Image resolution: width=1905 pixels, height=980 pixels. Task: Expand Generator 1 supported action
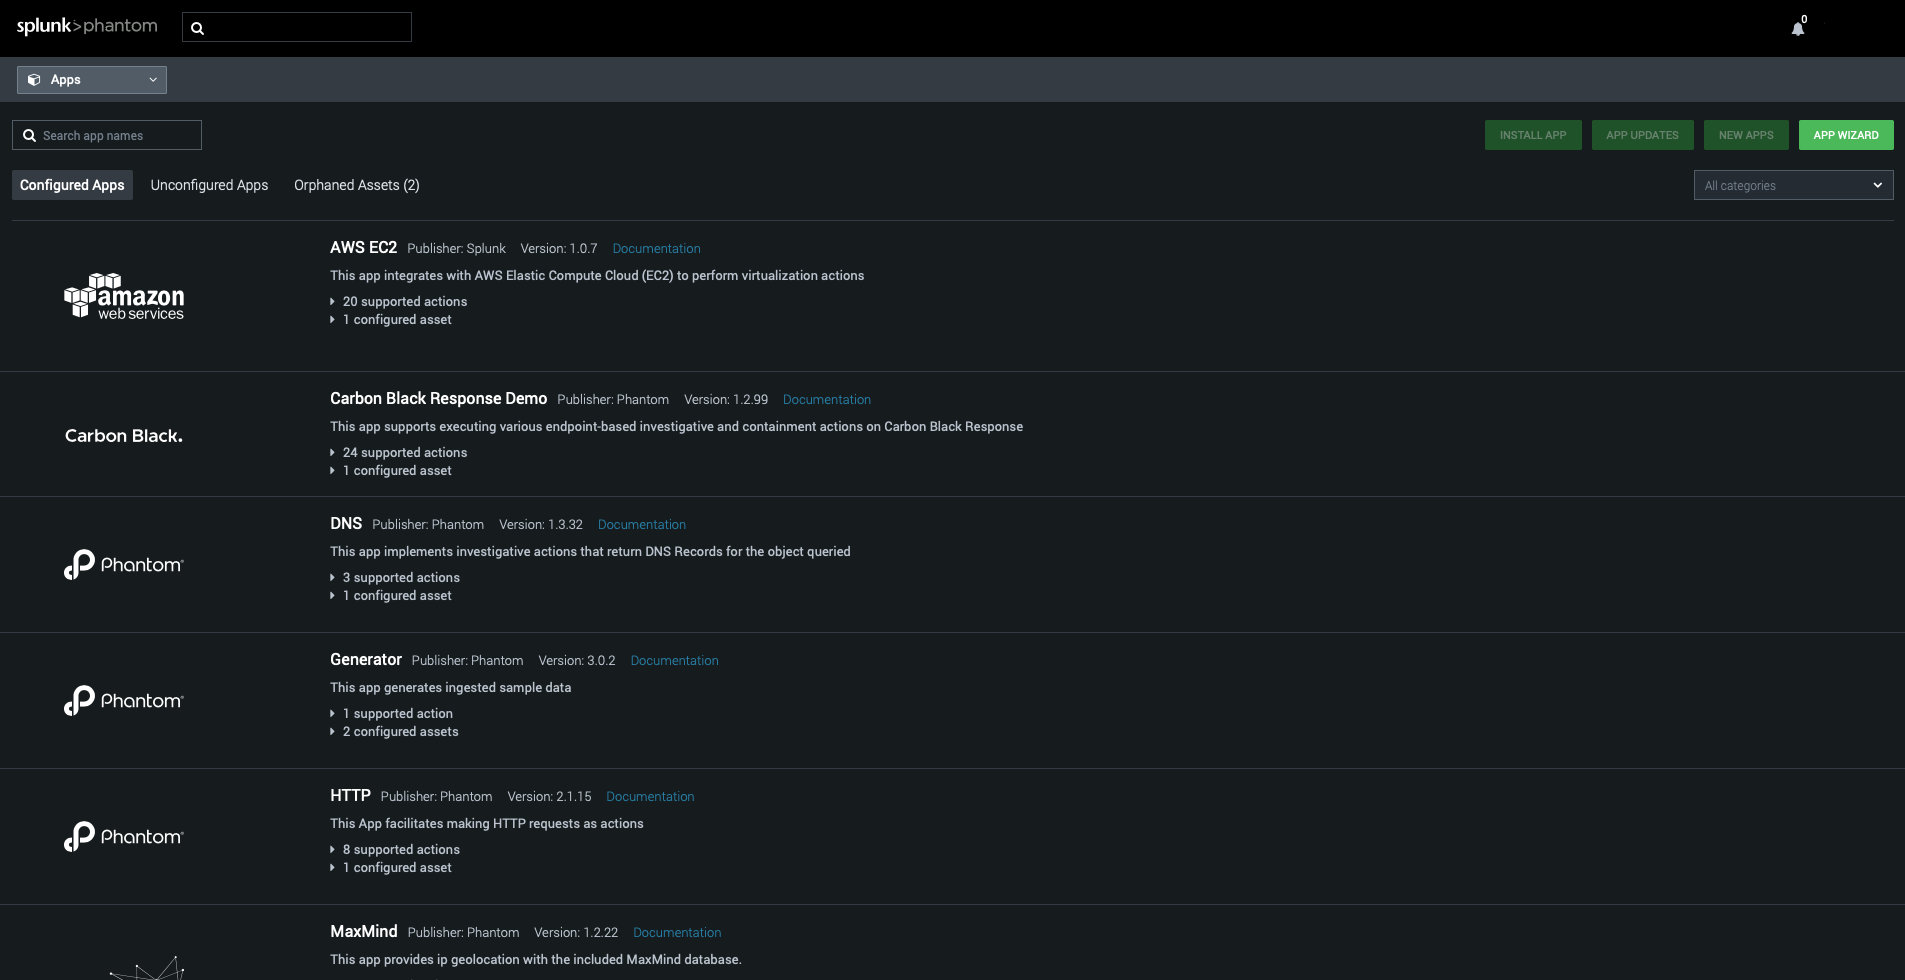tap(392, 714)
